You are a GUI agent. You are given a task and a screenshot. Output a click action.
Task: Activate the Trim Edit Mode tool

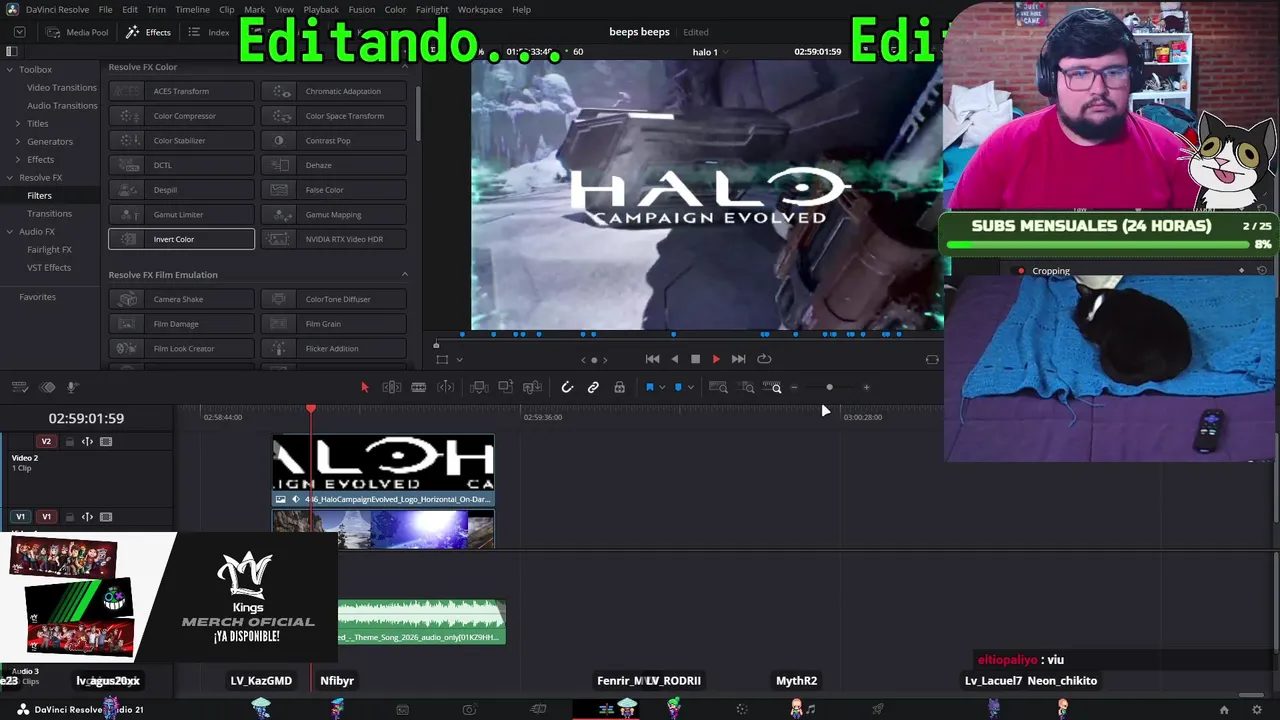coord(392,387)
